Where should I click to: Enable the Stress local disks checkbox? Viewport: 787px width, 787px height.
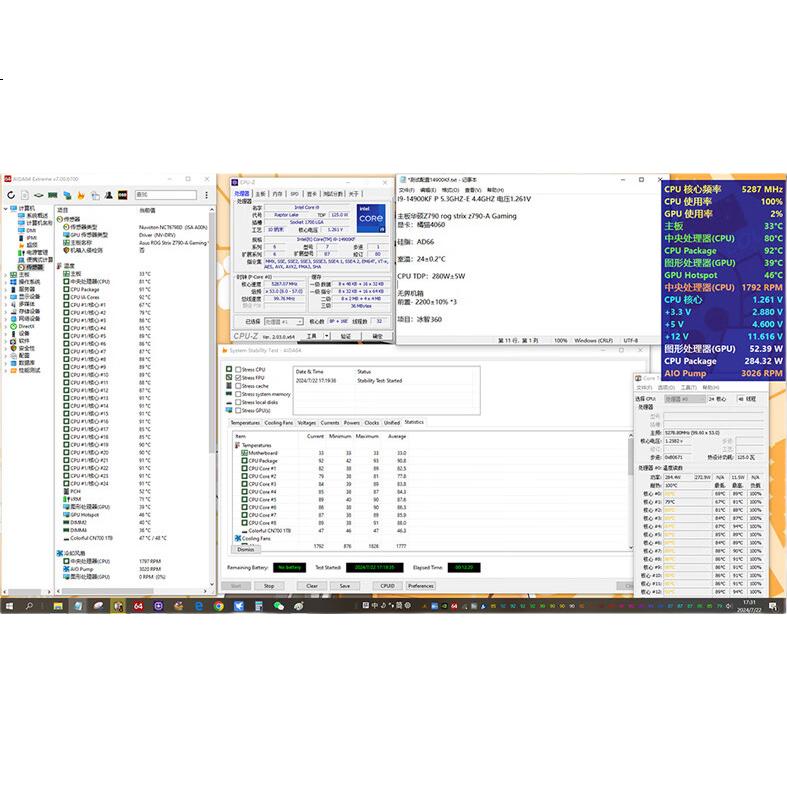(238, 402)
